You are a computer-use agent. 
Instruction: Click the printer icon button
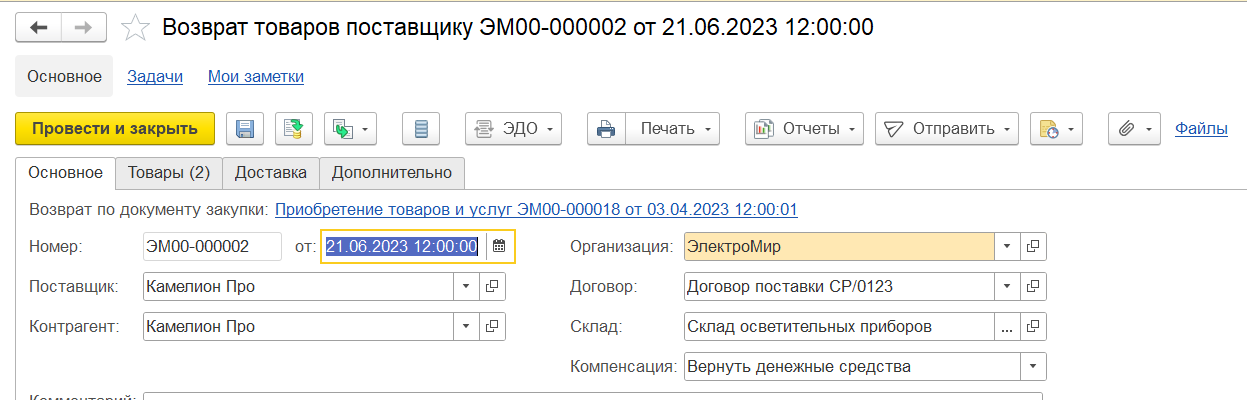click(x=606, y=128)
